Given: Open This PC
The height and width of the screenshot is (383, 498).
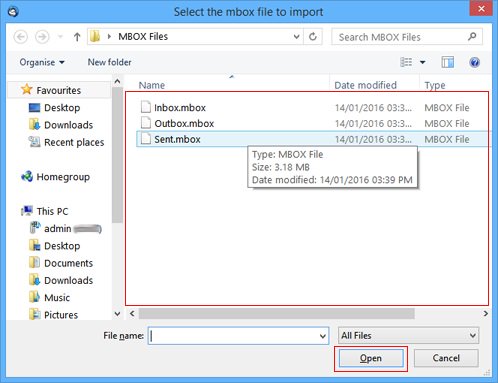Looking at the screenshot, I should tap(52, 211).
